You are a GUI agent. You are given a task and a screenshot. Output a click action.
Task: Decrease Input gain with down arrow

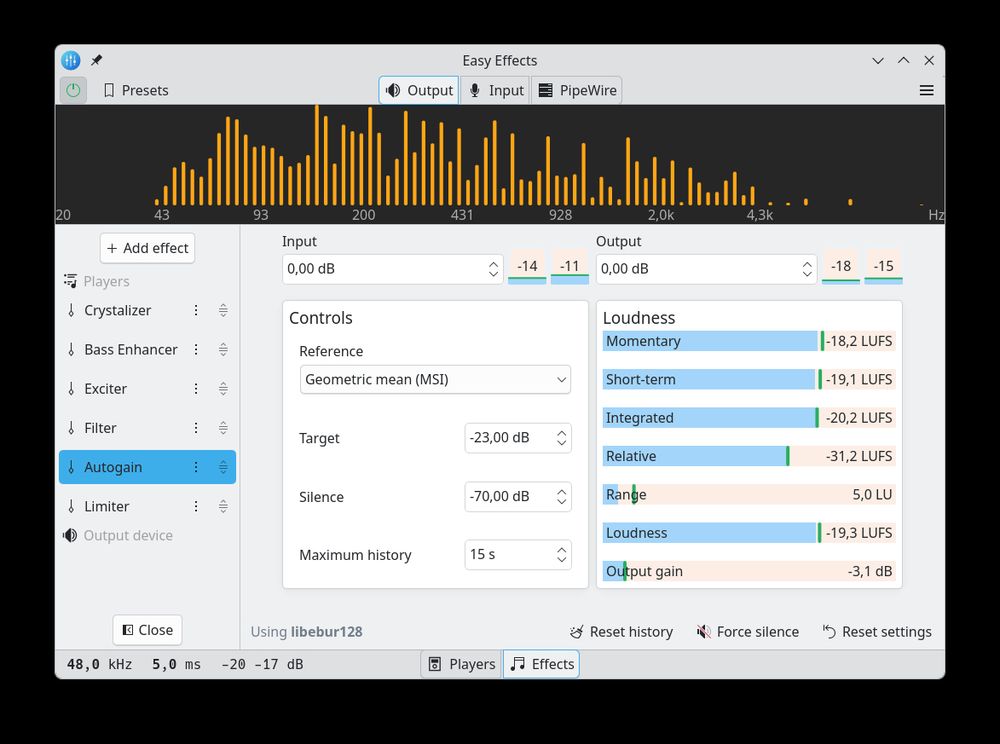pyautogui.click(x=494, y=275)
